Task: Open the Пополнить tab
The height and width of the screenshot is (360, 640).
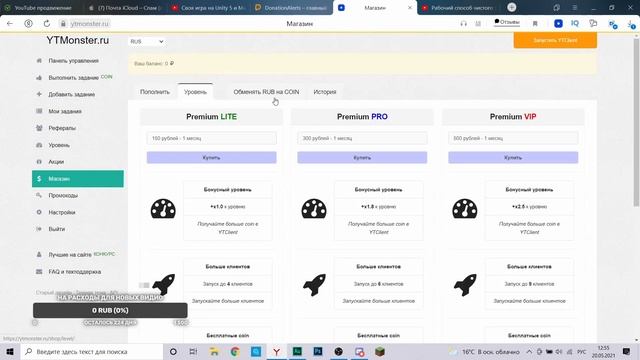Action: tap(155, 92)
